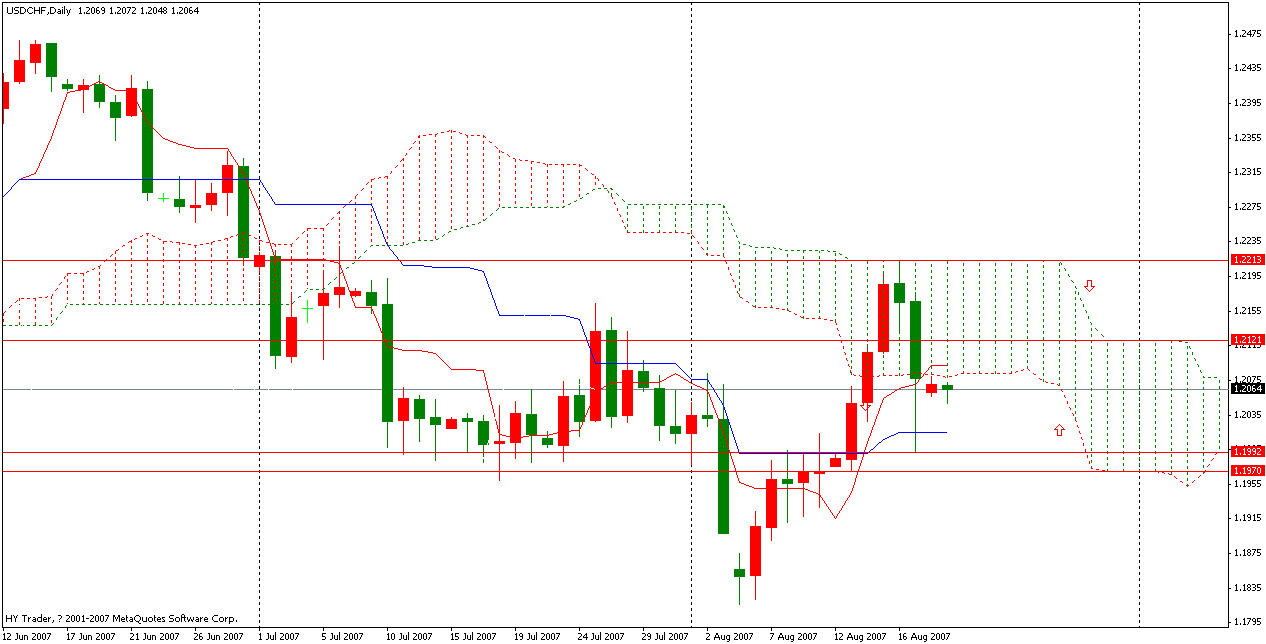Click the 5 Jul 2007 date label
Viewport: 1266px width, 644px height.
[343, 636]
